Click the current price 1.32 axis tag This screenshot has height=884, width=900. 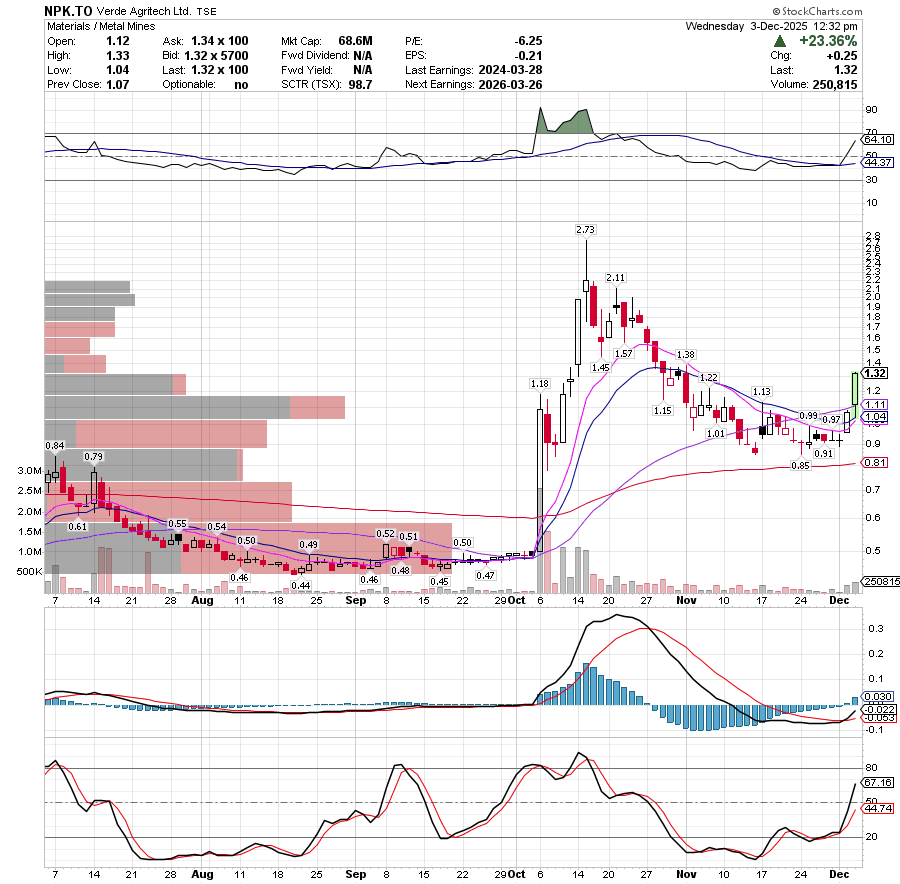pos(875,373)
